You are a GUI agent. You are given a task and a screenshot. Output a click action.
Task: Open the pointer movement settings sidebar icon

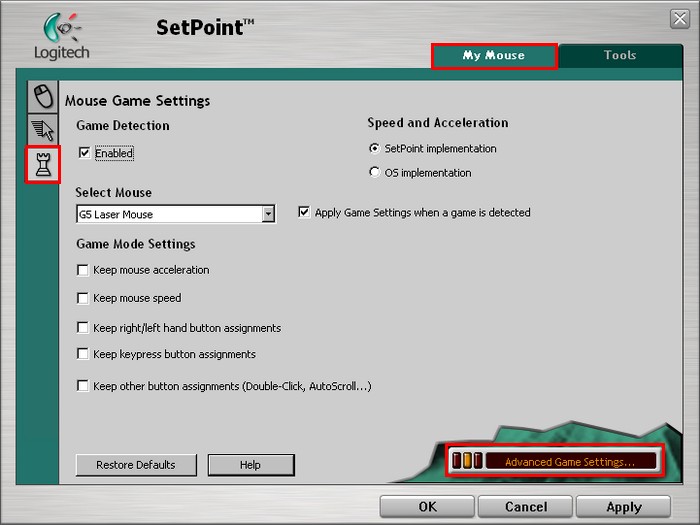click(43, 130)
